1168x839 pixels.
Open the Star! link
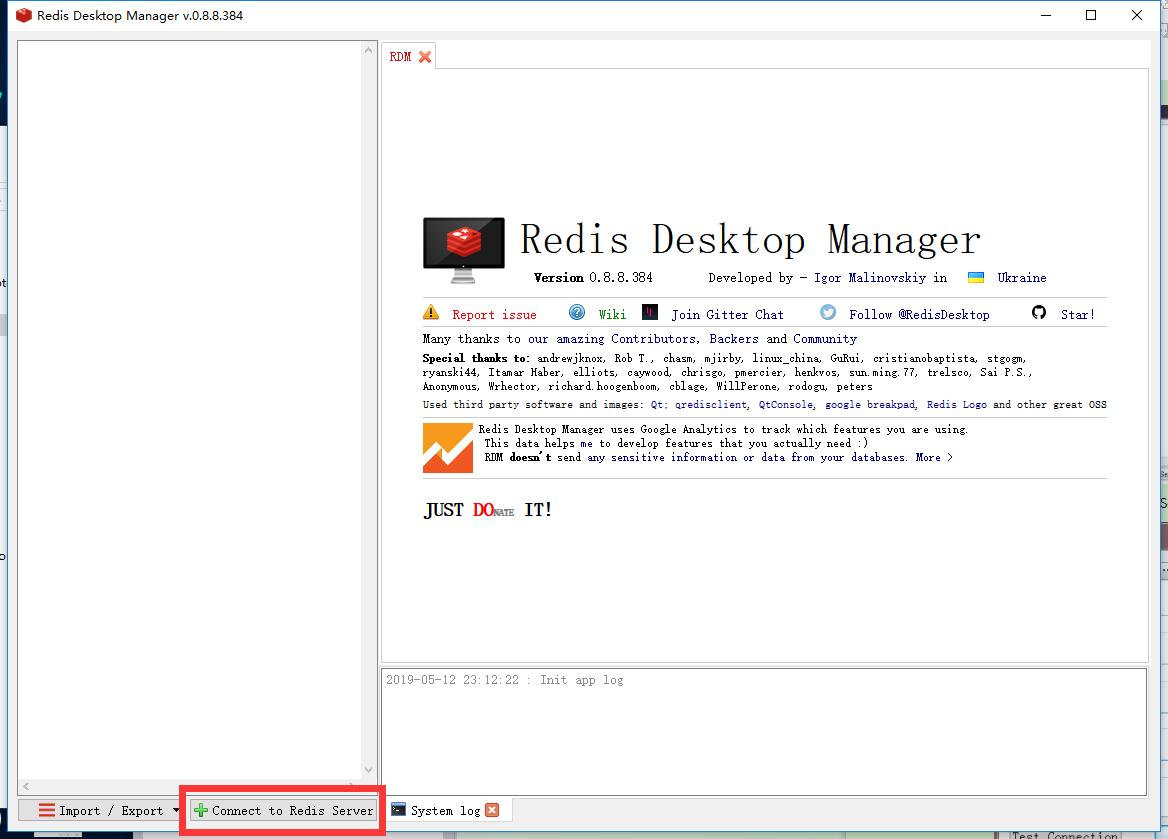point(1077,315)
